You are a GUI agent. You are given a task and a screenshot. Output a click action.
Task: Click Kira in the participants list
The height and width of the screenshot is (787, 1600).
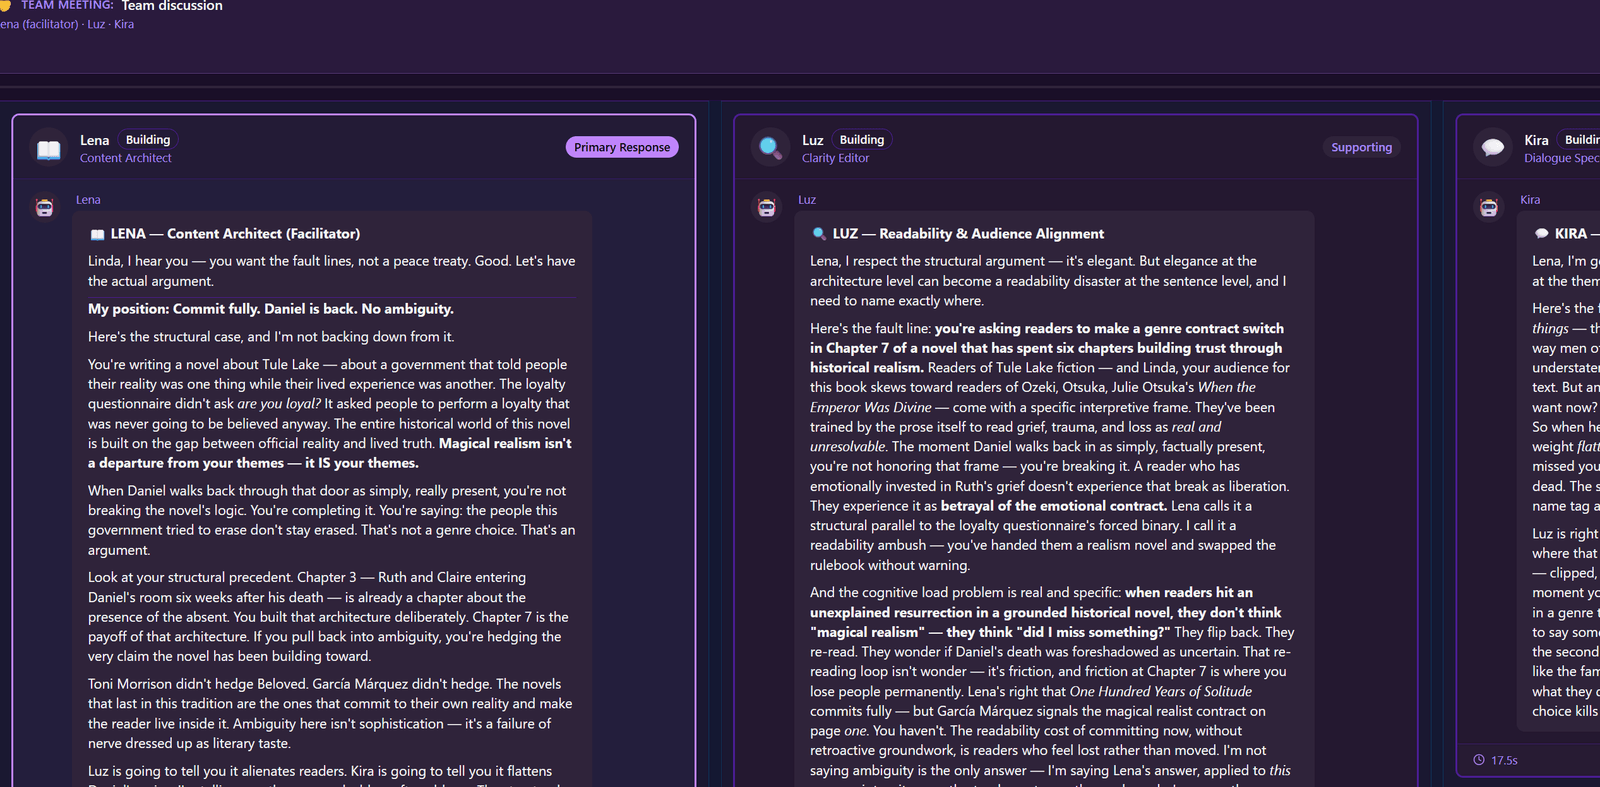(124, 24)
